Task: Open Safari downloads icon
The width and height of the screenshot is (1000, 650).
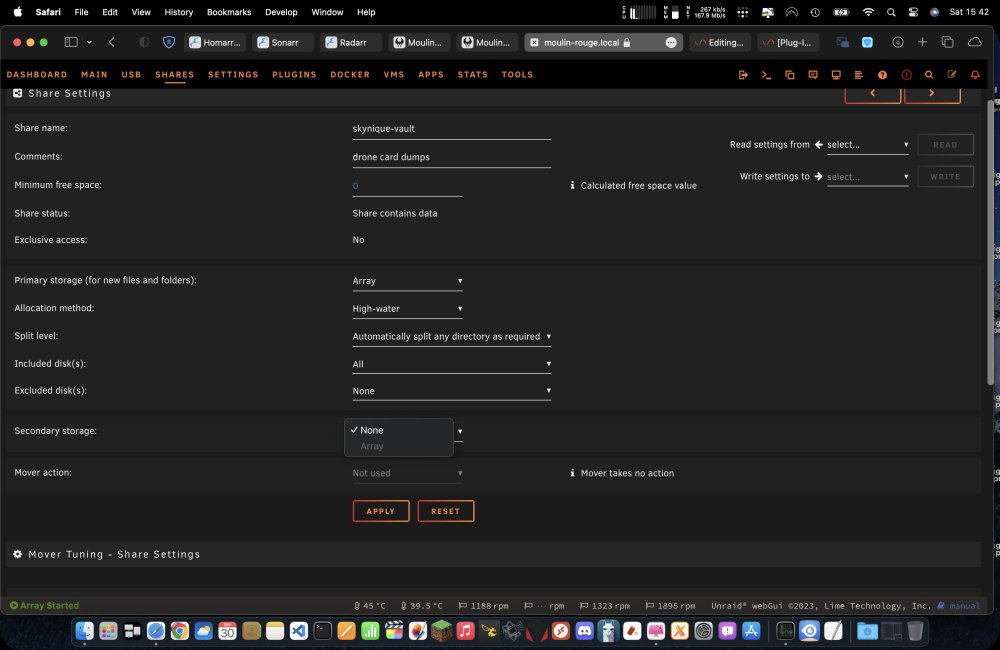Action: 897,42
